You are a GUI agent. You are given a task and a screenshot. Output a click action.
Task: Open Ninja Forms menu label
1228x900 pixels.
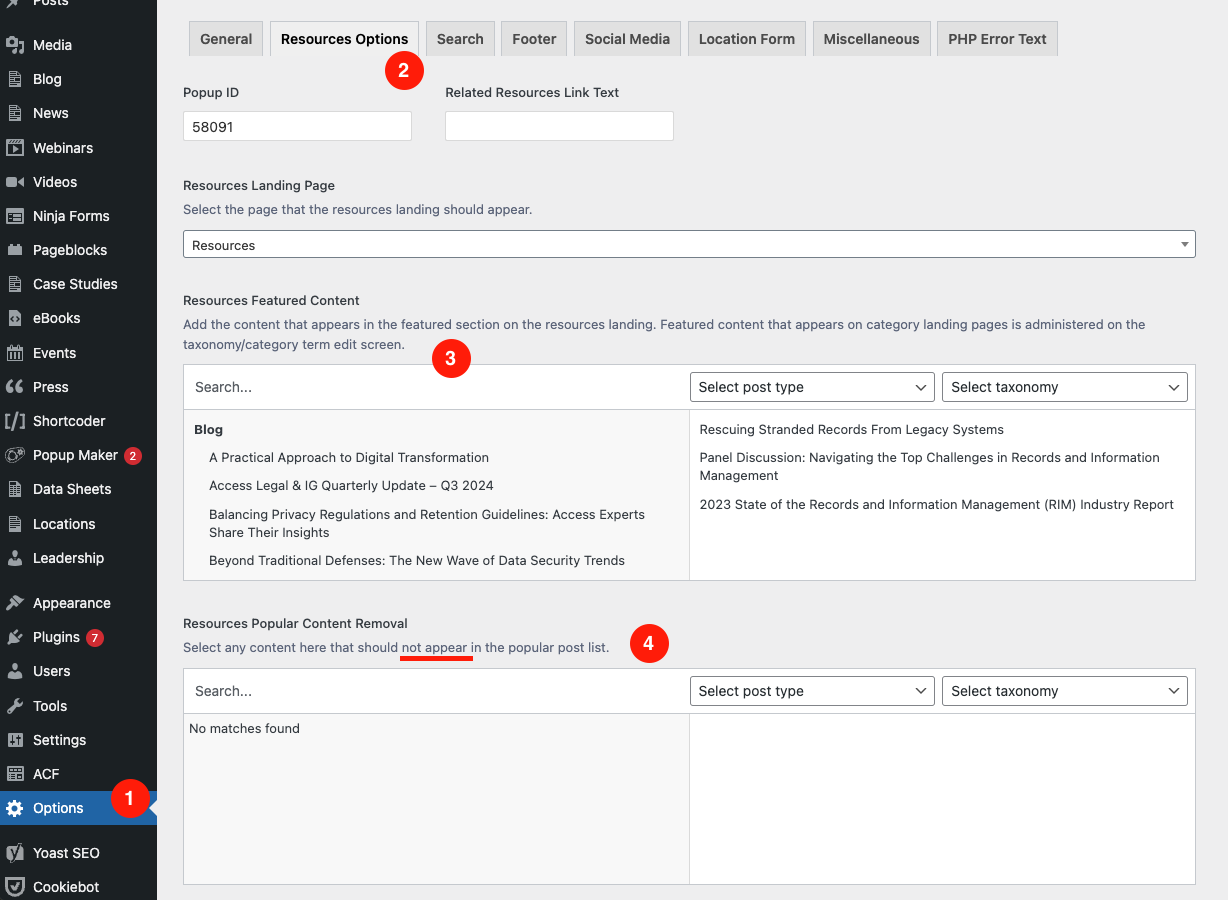coord(71,216)
